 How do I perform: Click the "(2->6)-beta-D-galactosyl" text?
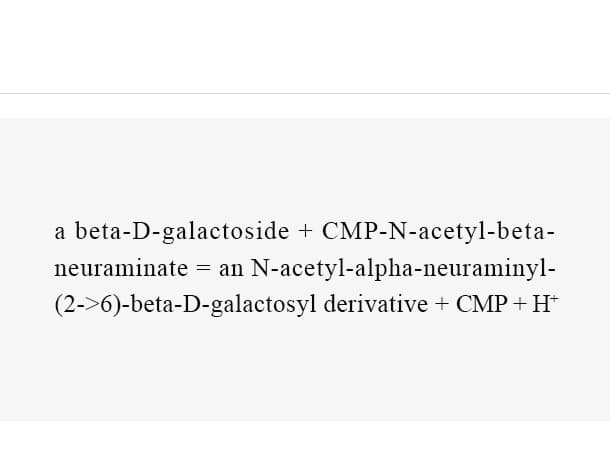pos(186,304)
